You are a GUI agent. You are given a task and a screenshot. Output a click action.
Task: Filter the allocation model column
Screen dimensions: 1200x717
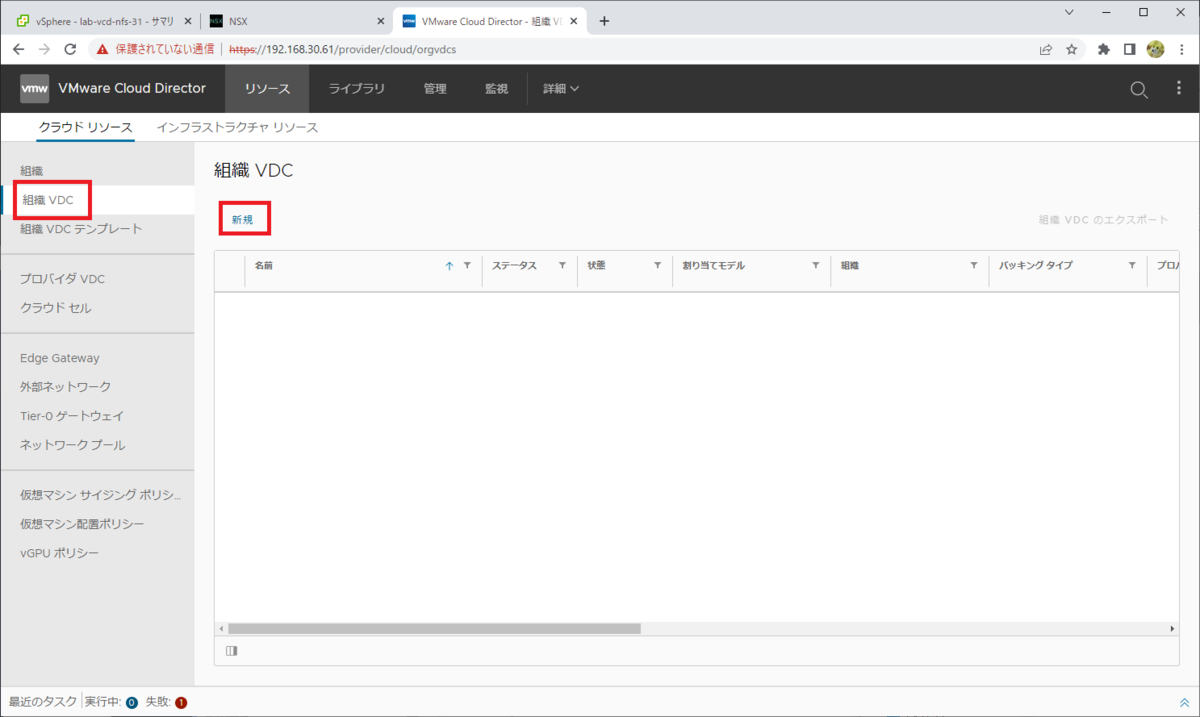coord(816,266)
